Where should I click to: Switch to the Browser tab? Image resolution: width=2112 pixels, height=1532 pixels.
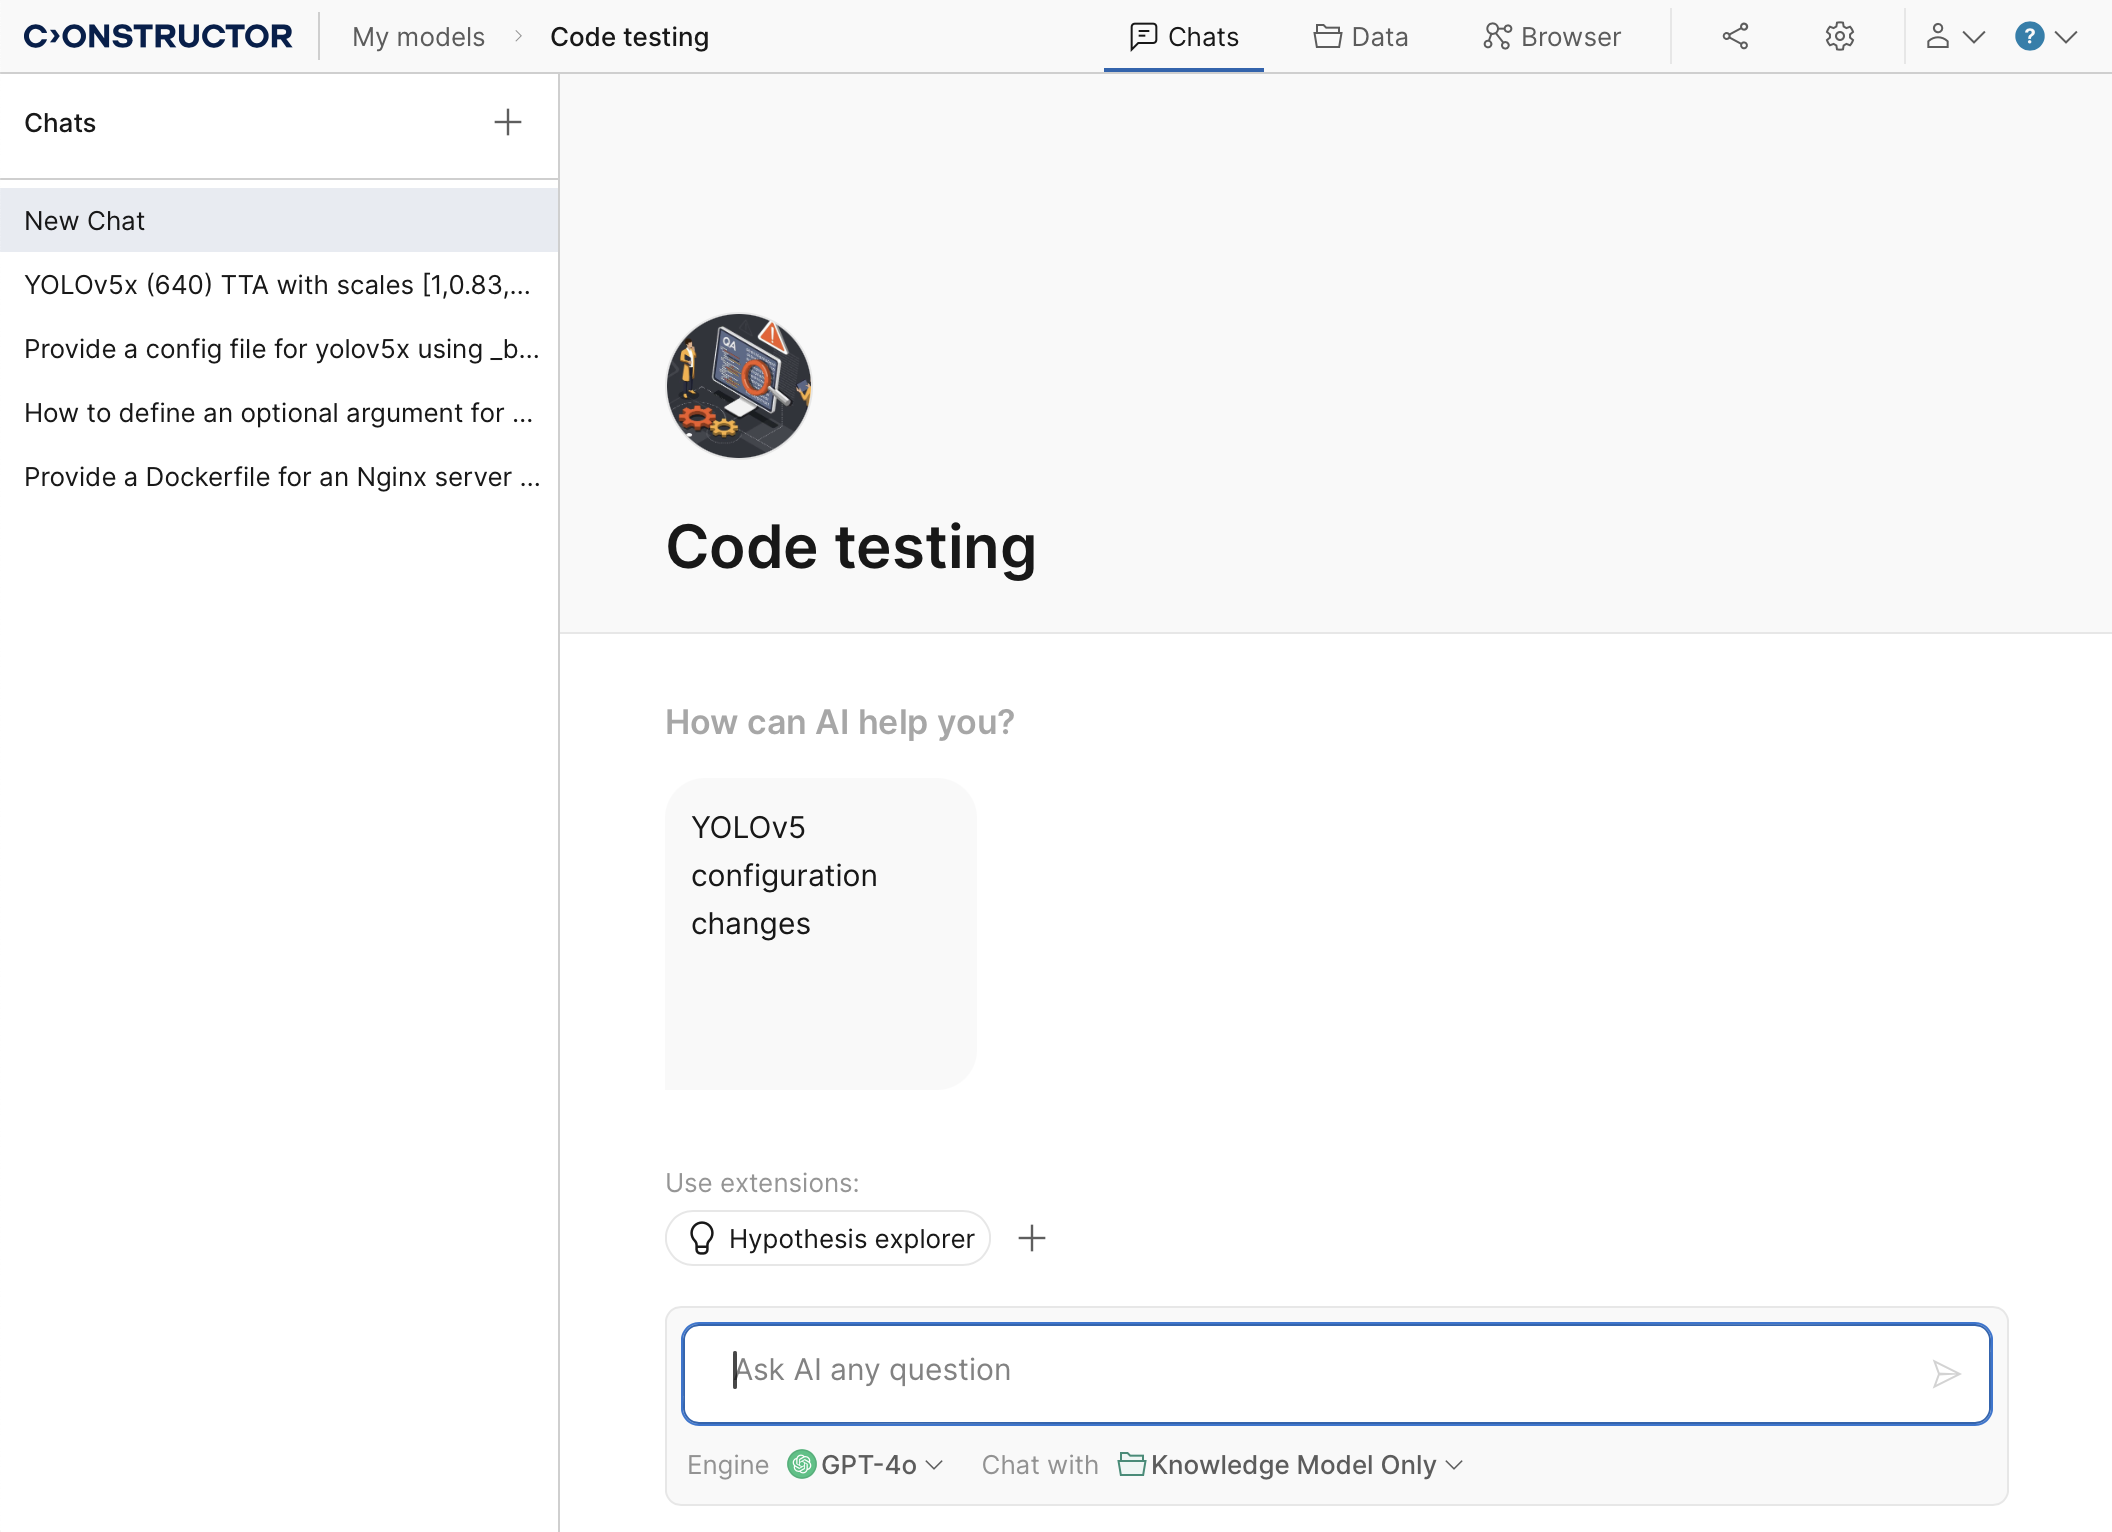[x=1552, y=37]
